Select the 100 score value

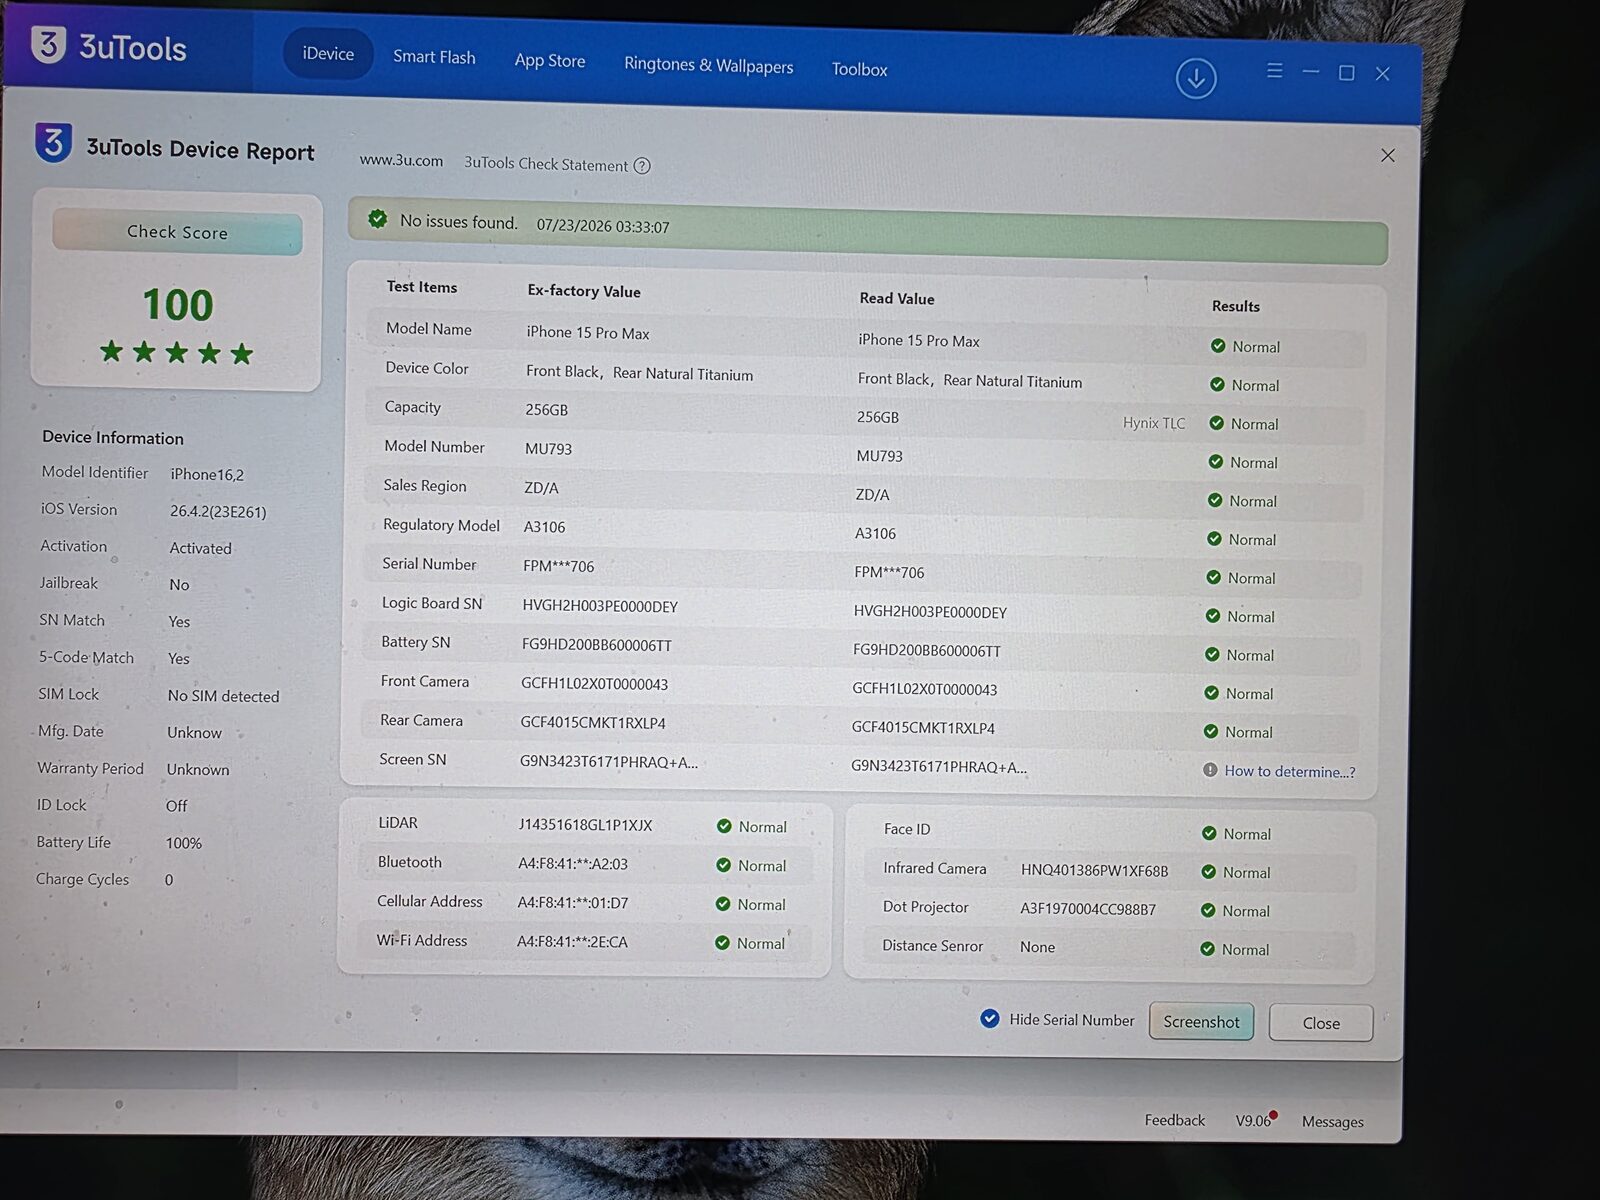pyautogui.click(x=178, y=305)
